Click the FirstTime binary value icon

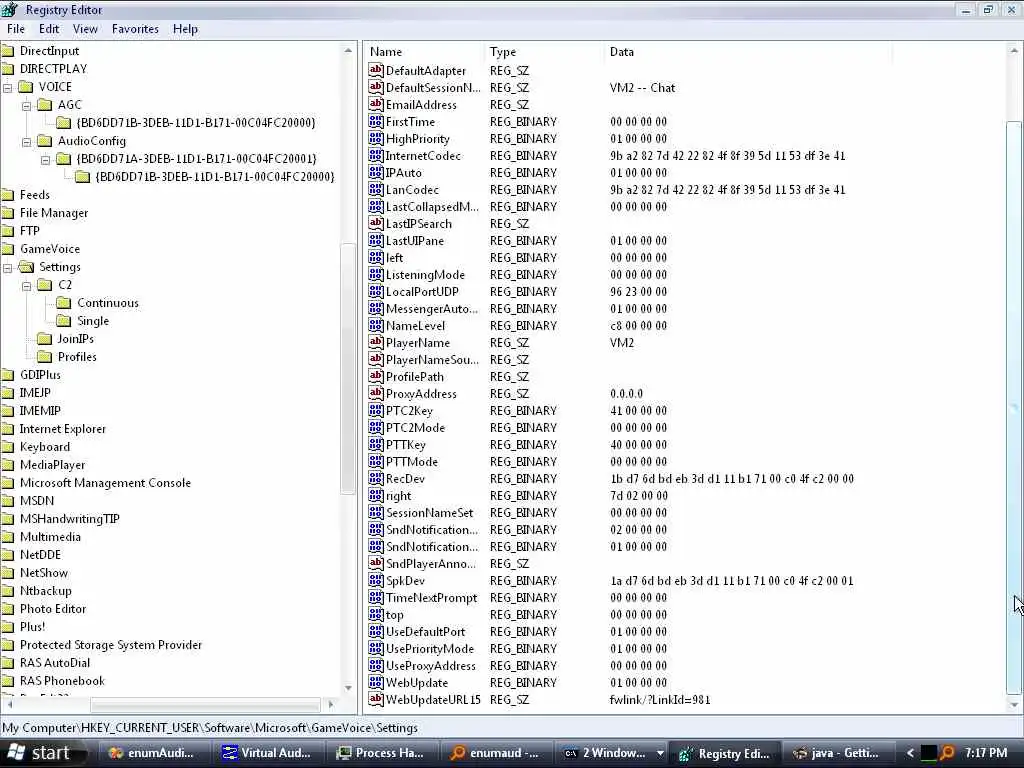coord(376,121)
